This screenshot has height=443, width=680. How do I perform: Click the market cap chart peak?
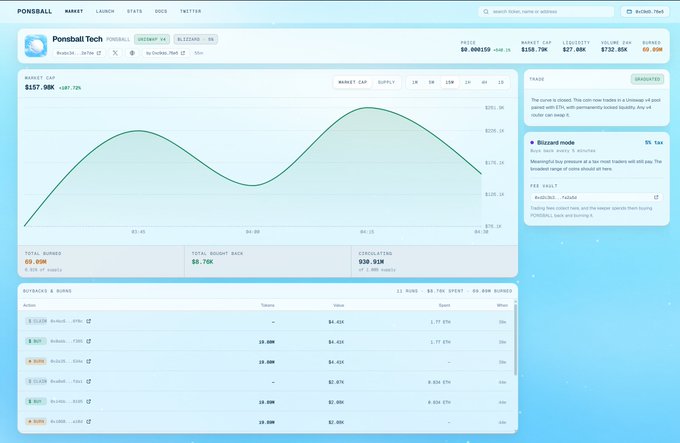tap(368, 107)
